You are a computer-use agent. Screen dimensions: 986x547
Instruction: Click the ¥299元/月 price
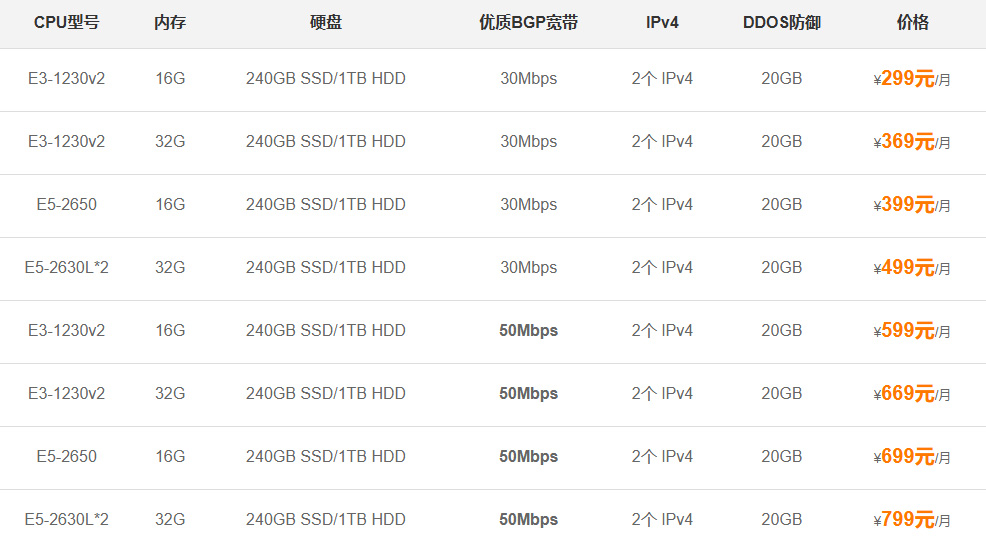[911, 79]
